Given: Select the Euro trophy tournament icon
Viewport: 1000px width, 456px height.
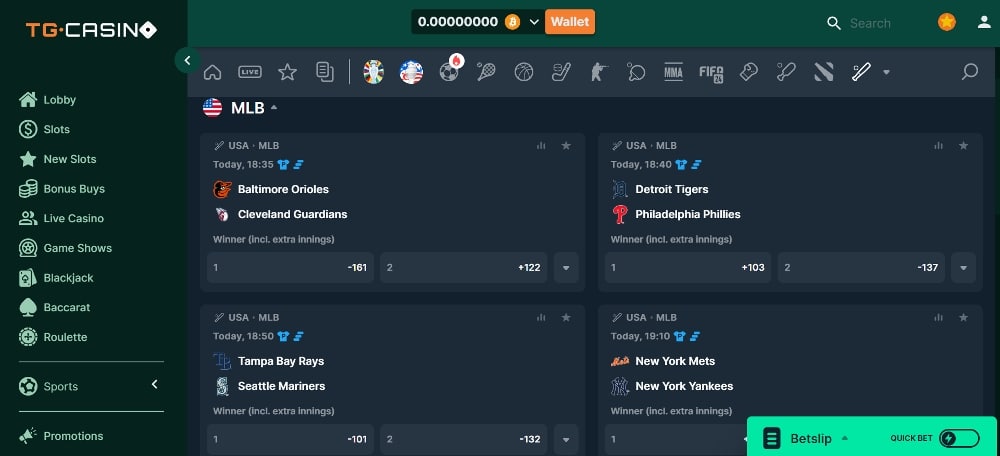Looking at the screenshot, I should (374, 72).
